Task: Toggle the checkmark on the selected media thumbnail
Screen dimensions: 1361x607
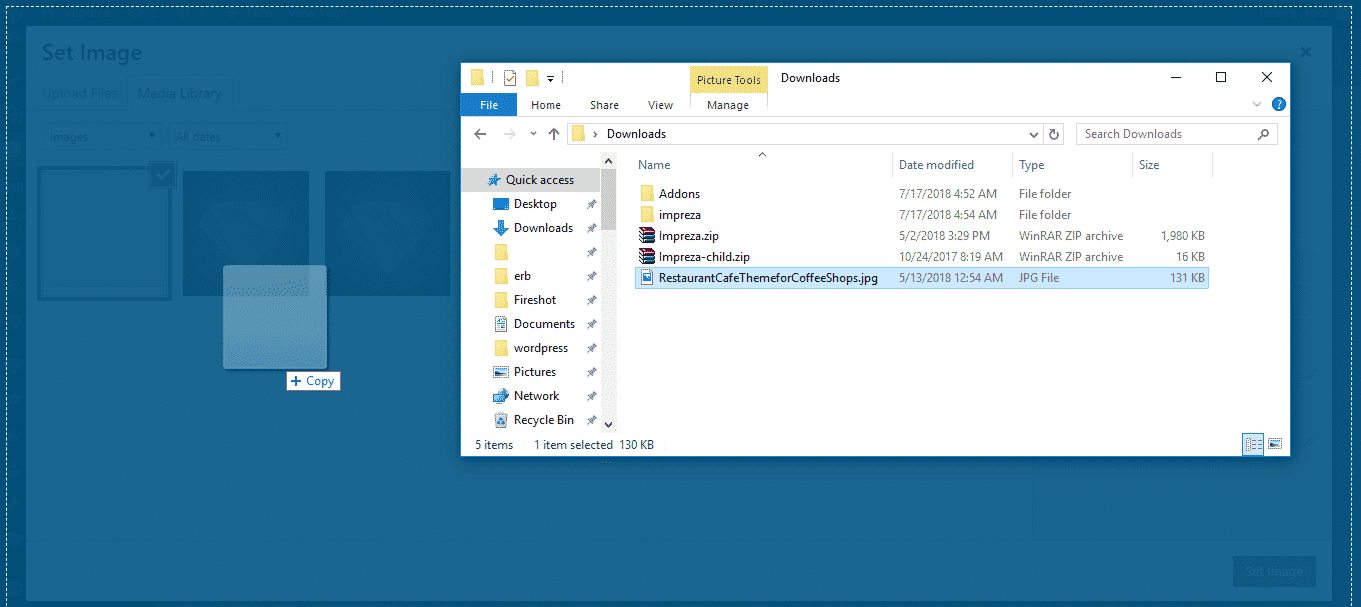Action: pos(164,175)
